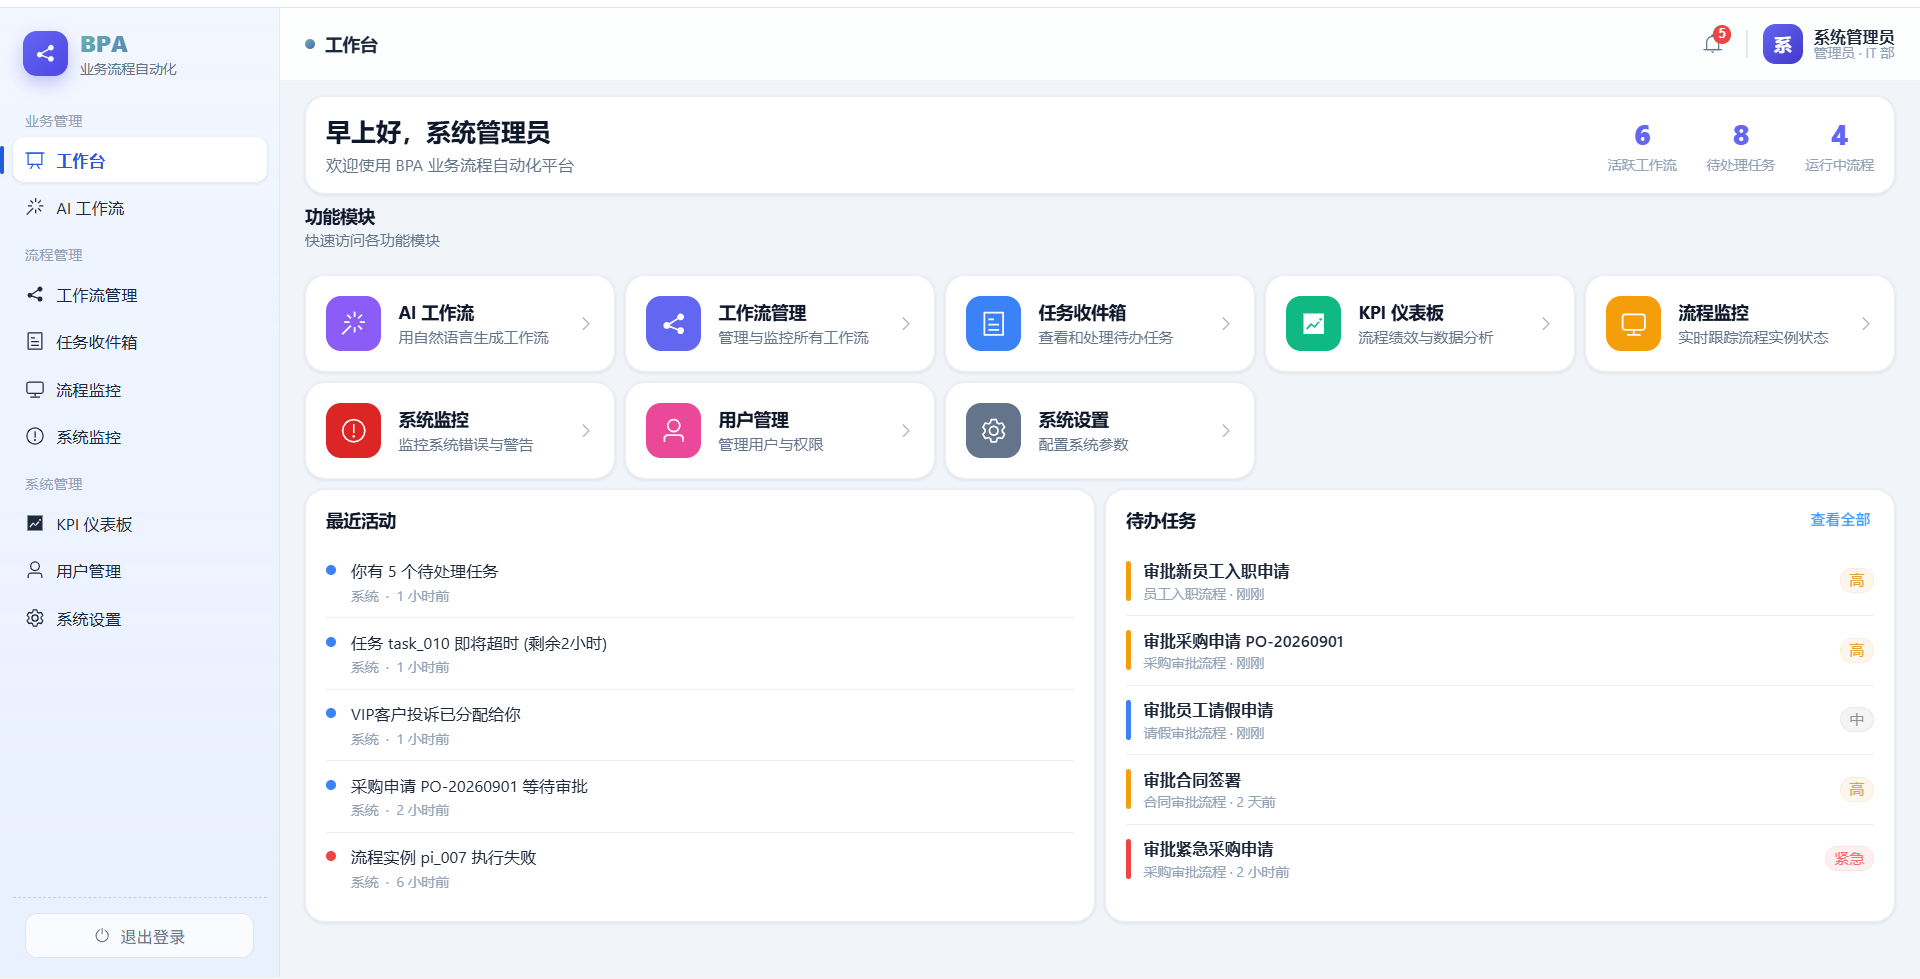Click the 系统设置 gear icon in sidebar
The width and height of the screenshot is (1920, 979).
(35, 618)
